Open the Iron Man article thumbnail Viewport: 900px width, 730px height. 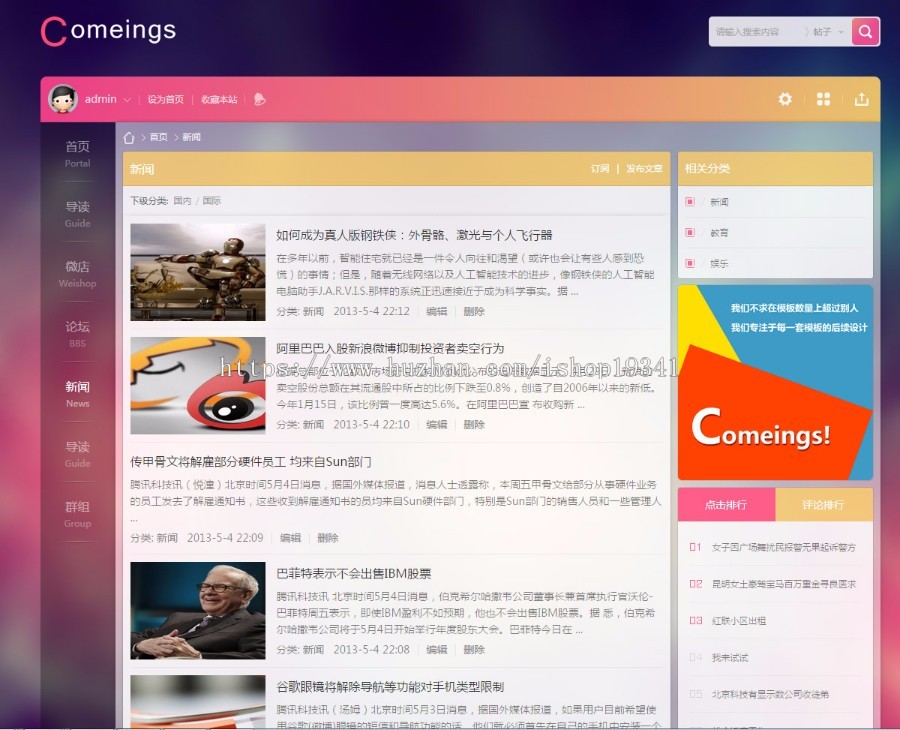pos(197,272)
